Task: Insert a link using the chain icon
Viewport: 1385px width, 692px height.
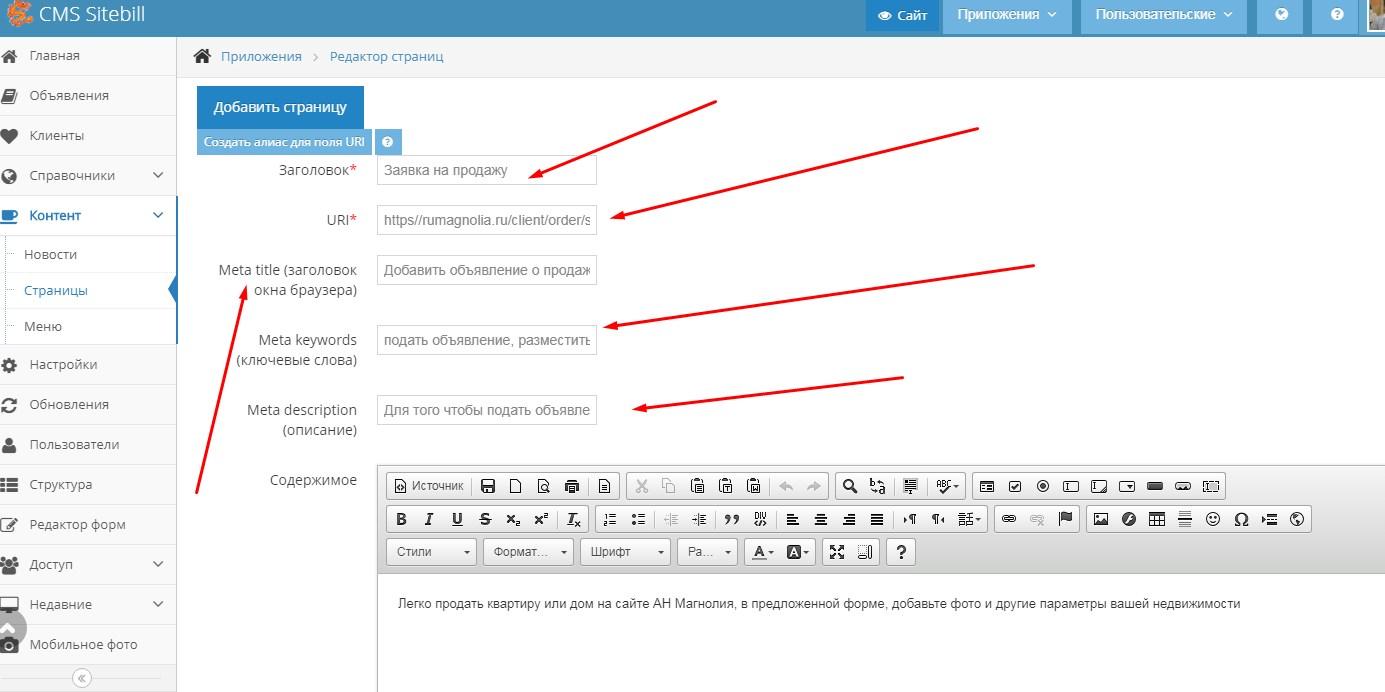Action: (1009, 519)
